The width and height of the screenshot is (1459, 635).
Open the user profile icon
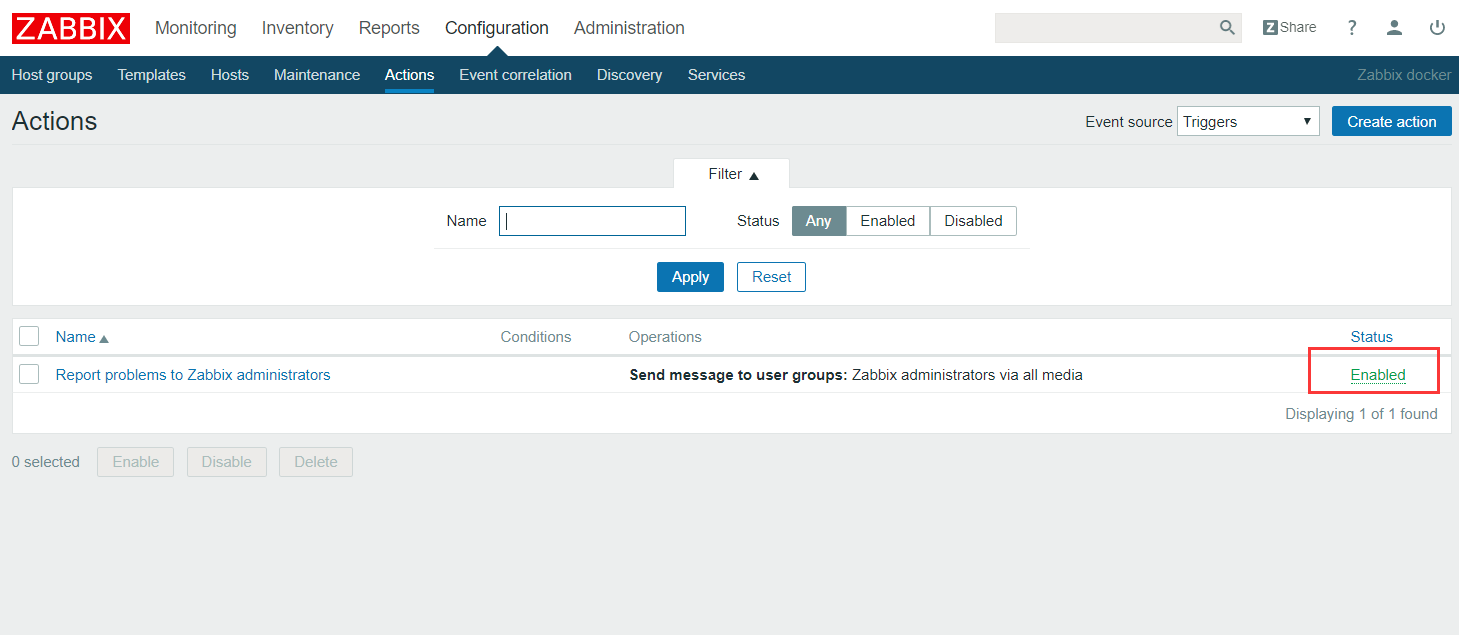coord(1394,28)
